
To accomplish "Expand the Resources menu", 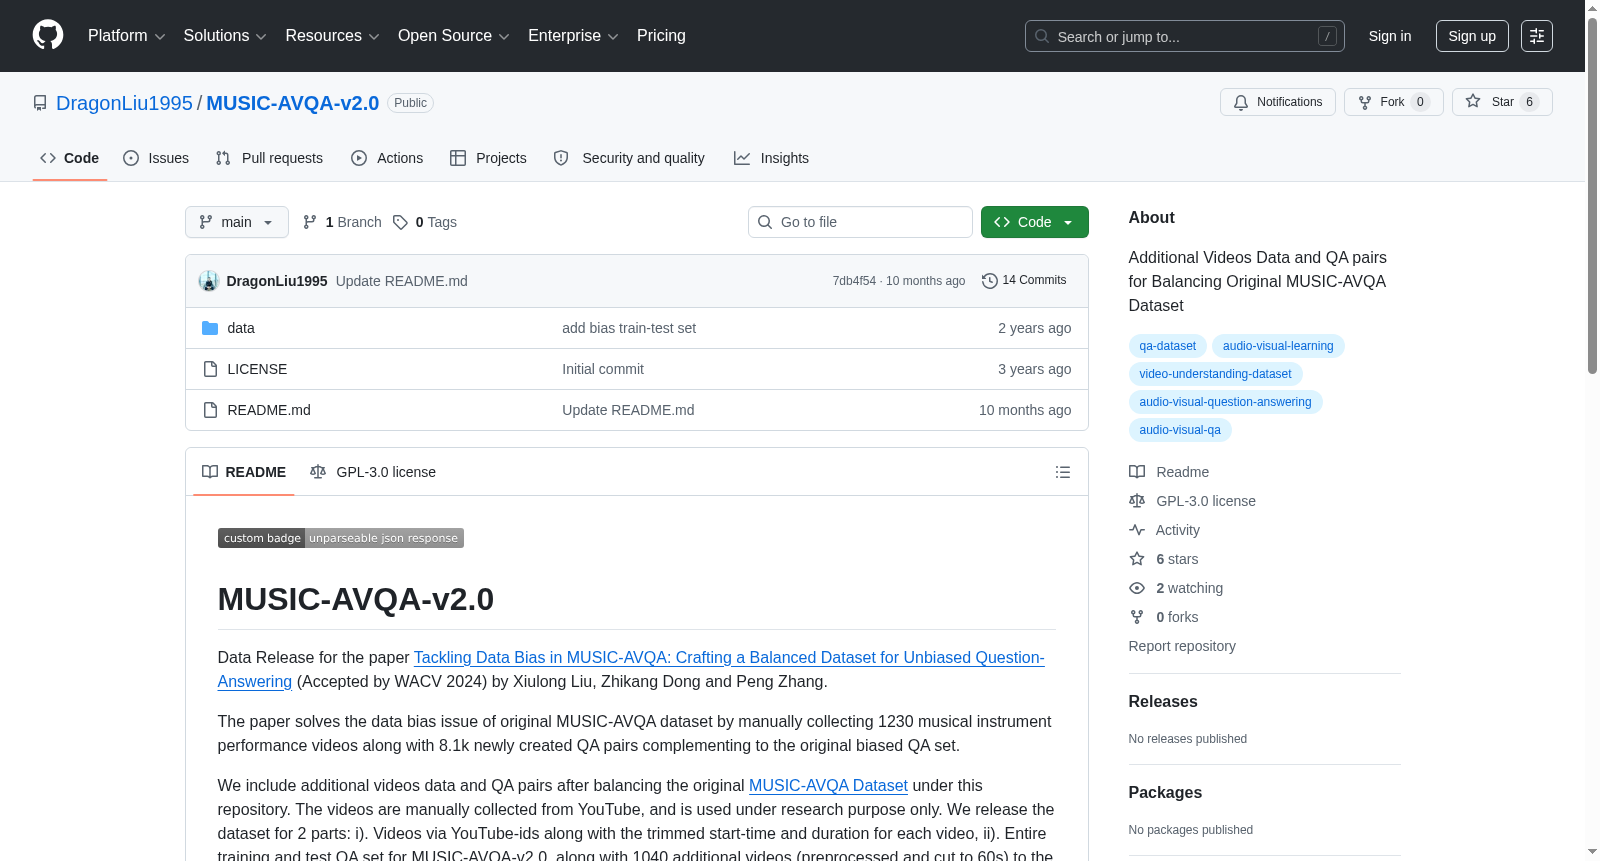I will tap(332, 36).
